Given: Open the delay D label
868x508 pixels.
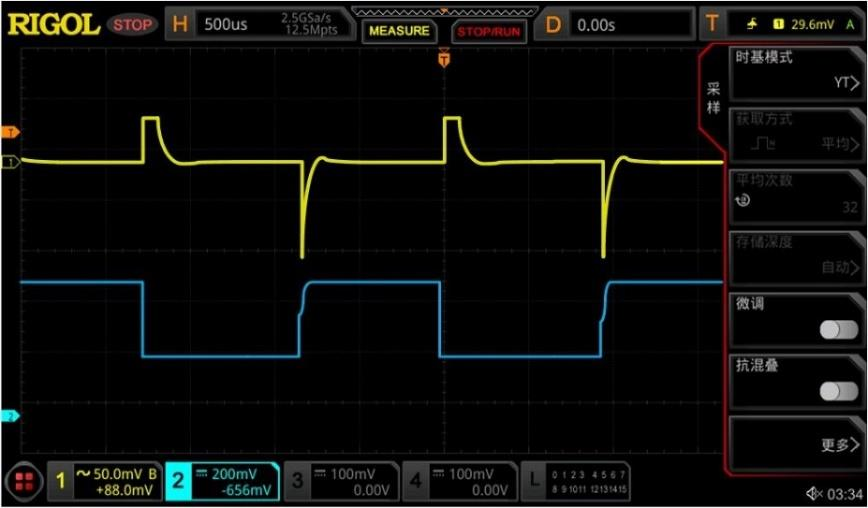Looking at the screenshot, I should click(x=552, y=24).
